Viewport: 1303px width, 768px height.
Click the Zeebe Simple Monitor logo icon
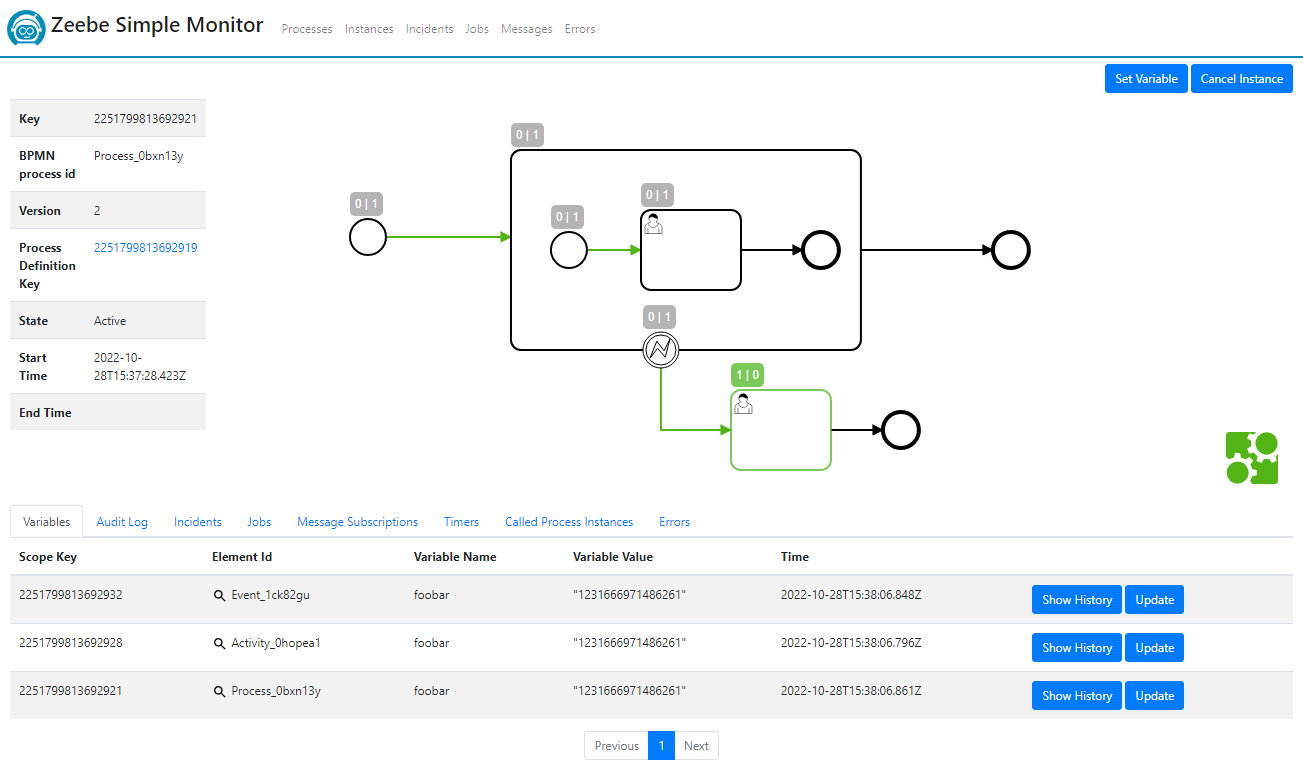(x=25, y=28)
